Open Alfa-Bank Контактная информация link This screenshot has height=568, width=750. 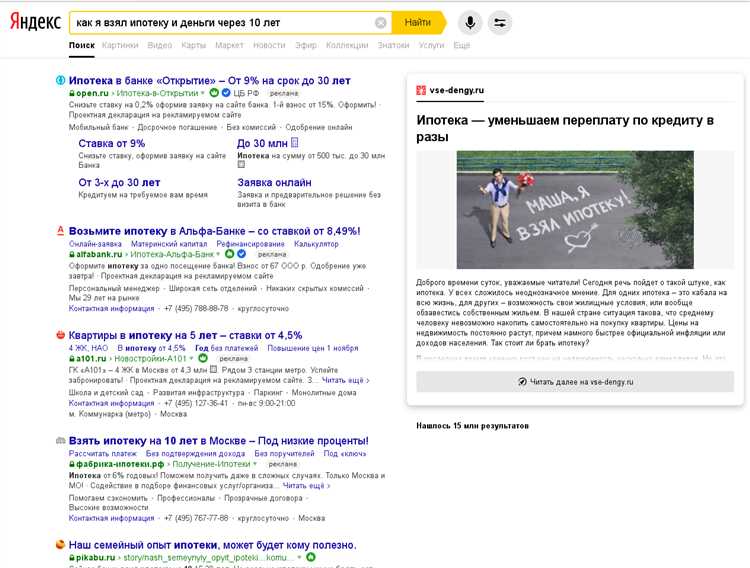coord(111,308)
